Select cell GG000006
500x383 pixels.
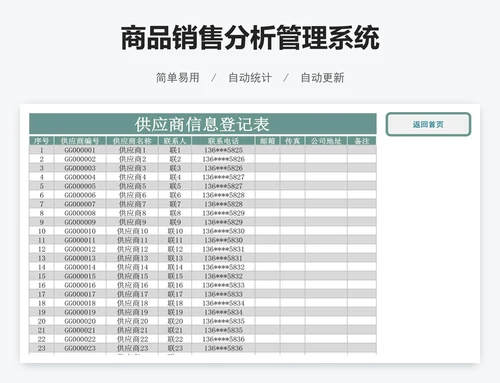[80, 195]
